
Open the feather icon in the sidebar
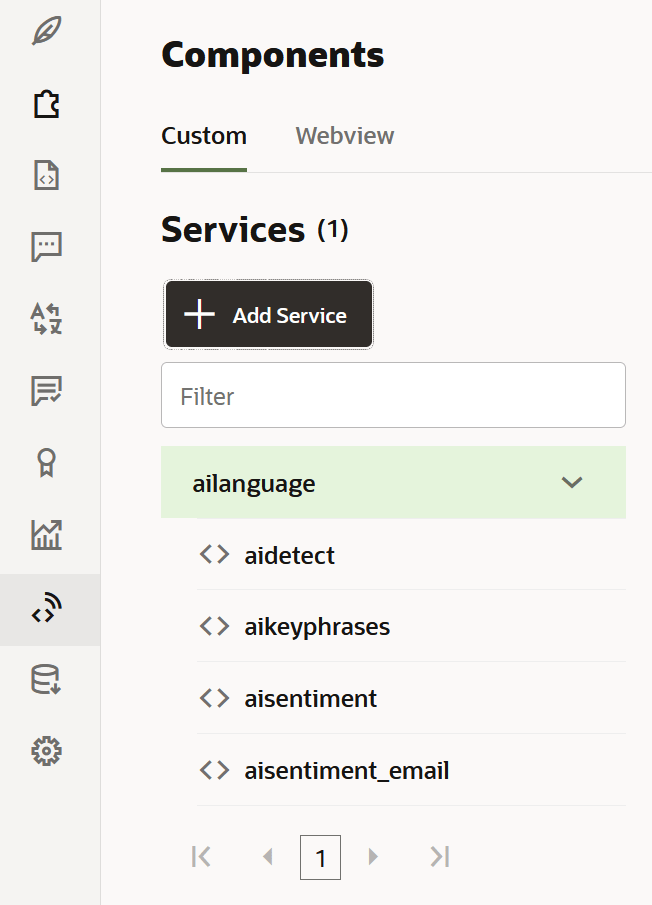click(x=47, y=31)
